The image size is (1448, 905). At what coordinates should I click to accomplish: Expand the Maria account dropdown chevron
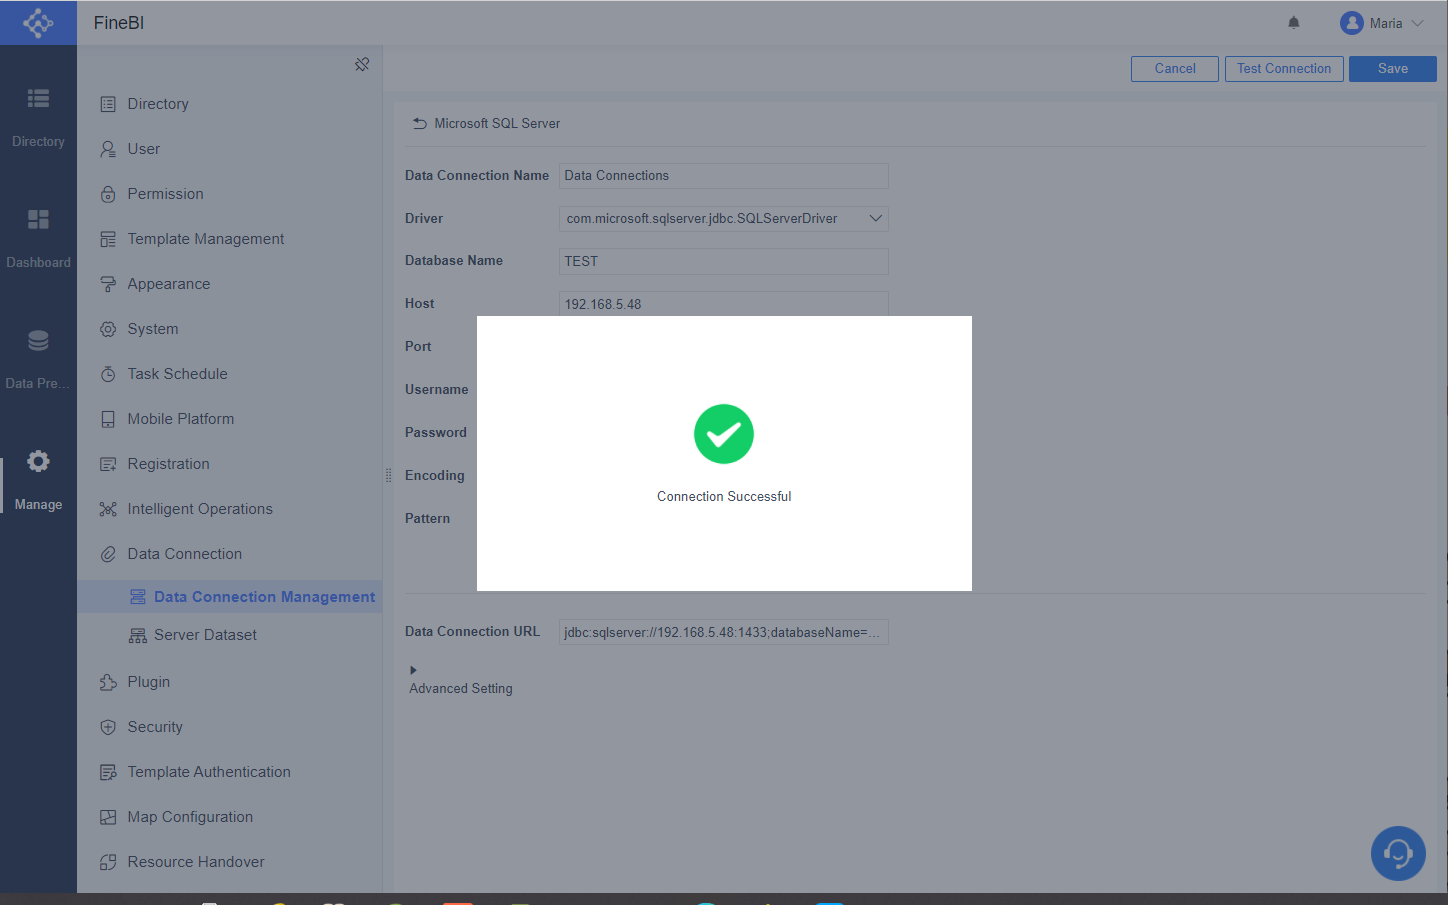[x=1417, y=23]
